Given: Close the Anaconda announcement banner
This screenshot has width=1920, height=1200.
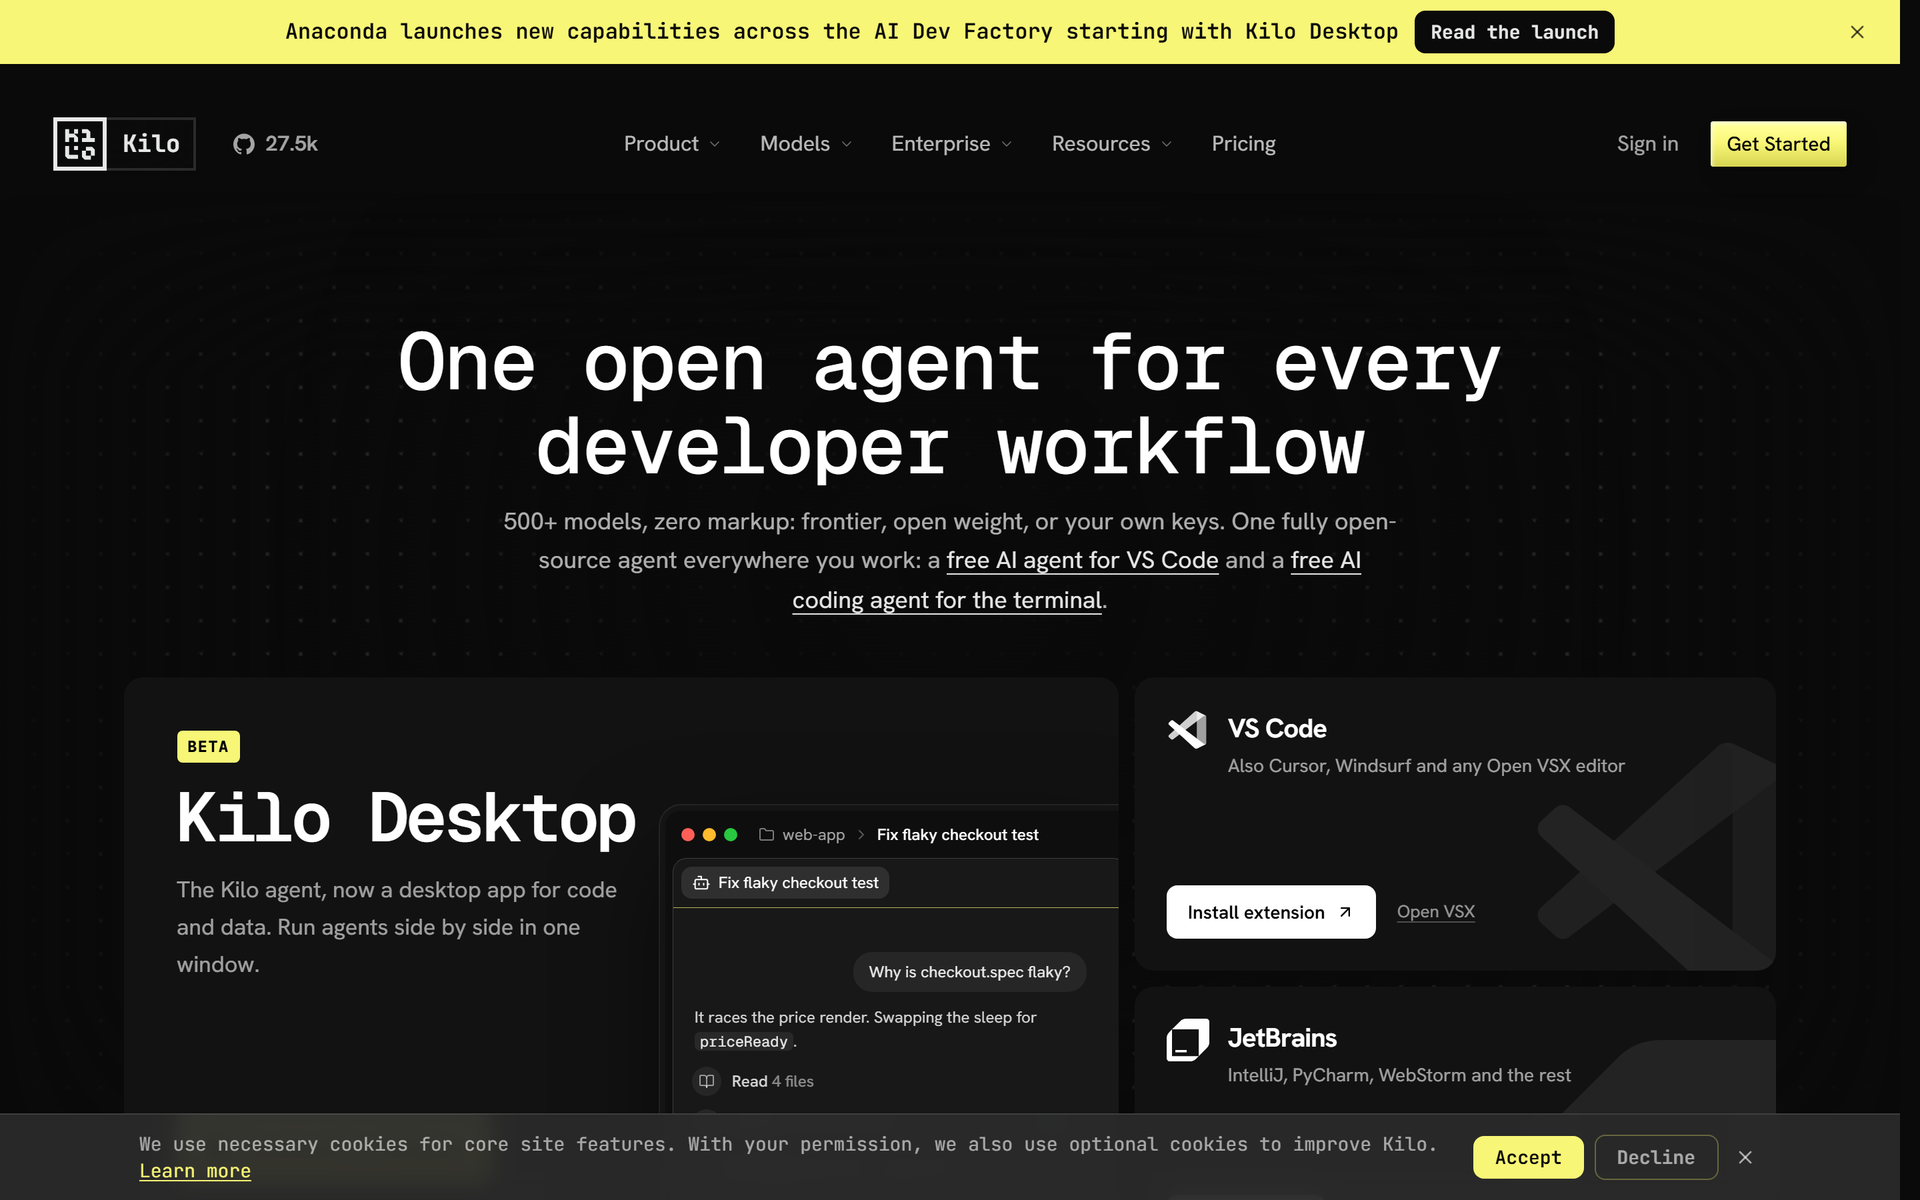Looking at the screenshot, I should 1857,32.
